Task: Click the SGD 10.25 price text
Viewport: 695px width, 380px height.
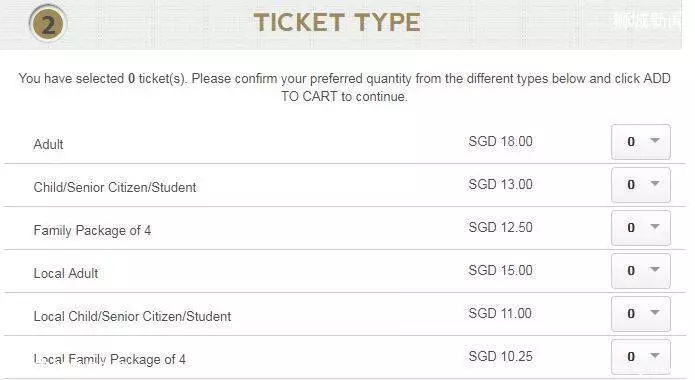Action: click(500, 356)
